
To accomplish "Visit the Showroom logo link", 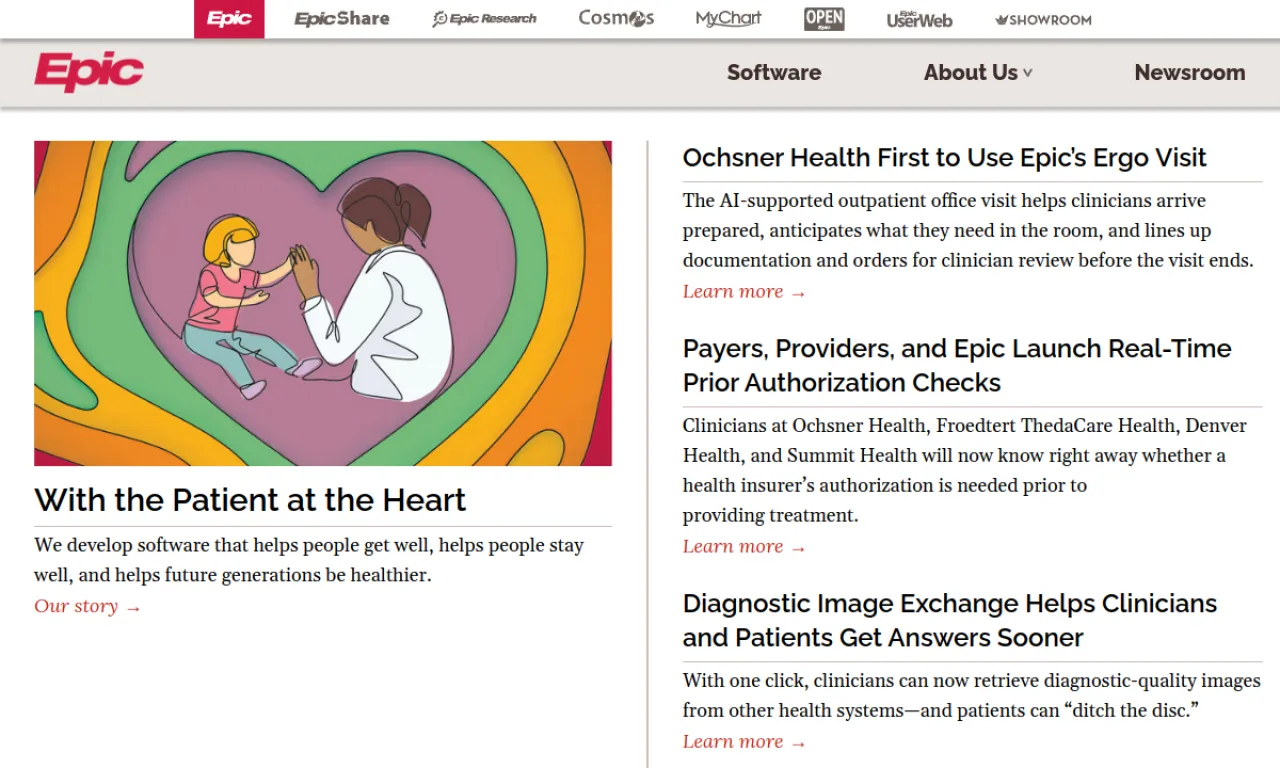I will tap(1043, 20).
